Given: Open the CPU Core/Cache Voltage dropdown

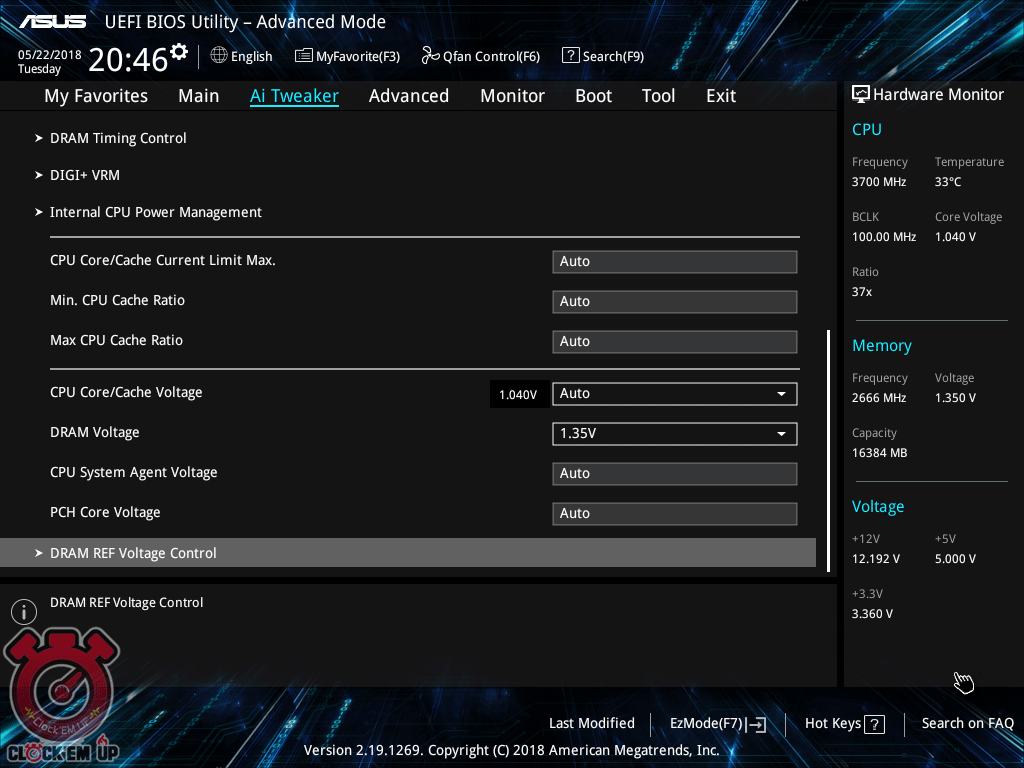Looking at the screenshot, I should tap(674, 394).
